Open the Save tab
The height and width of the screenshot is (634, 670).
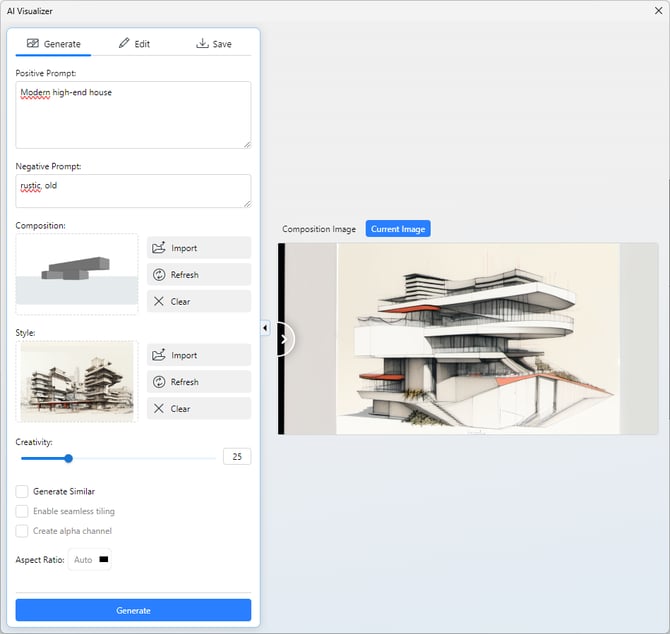tap(213, 44)
